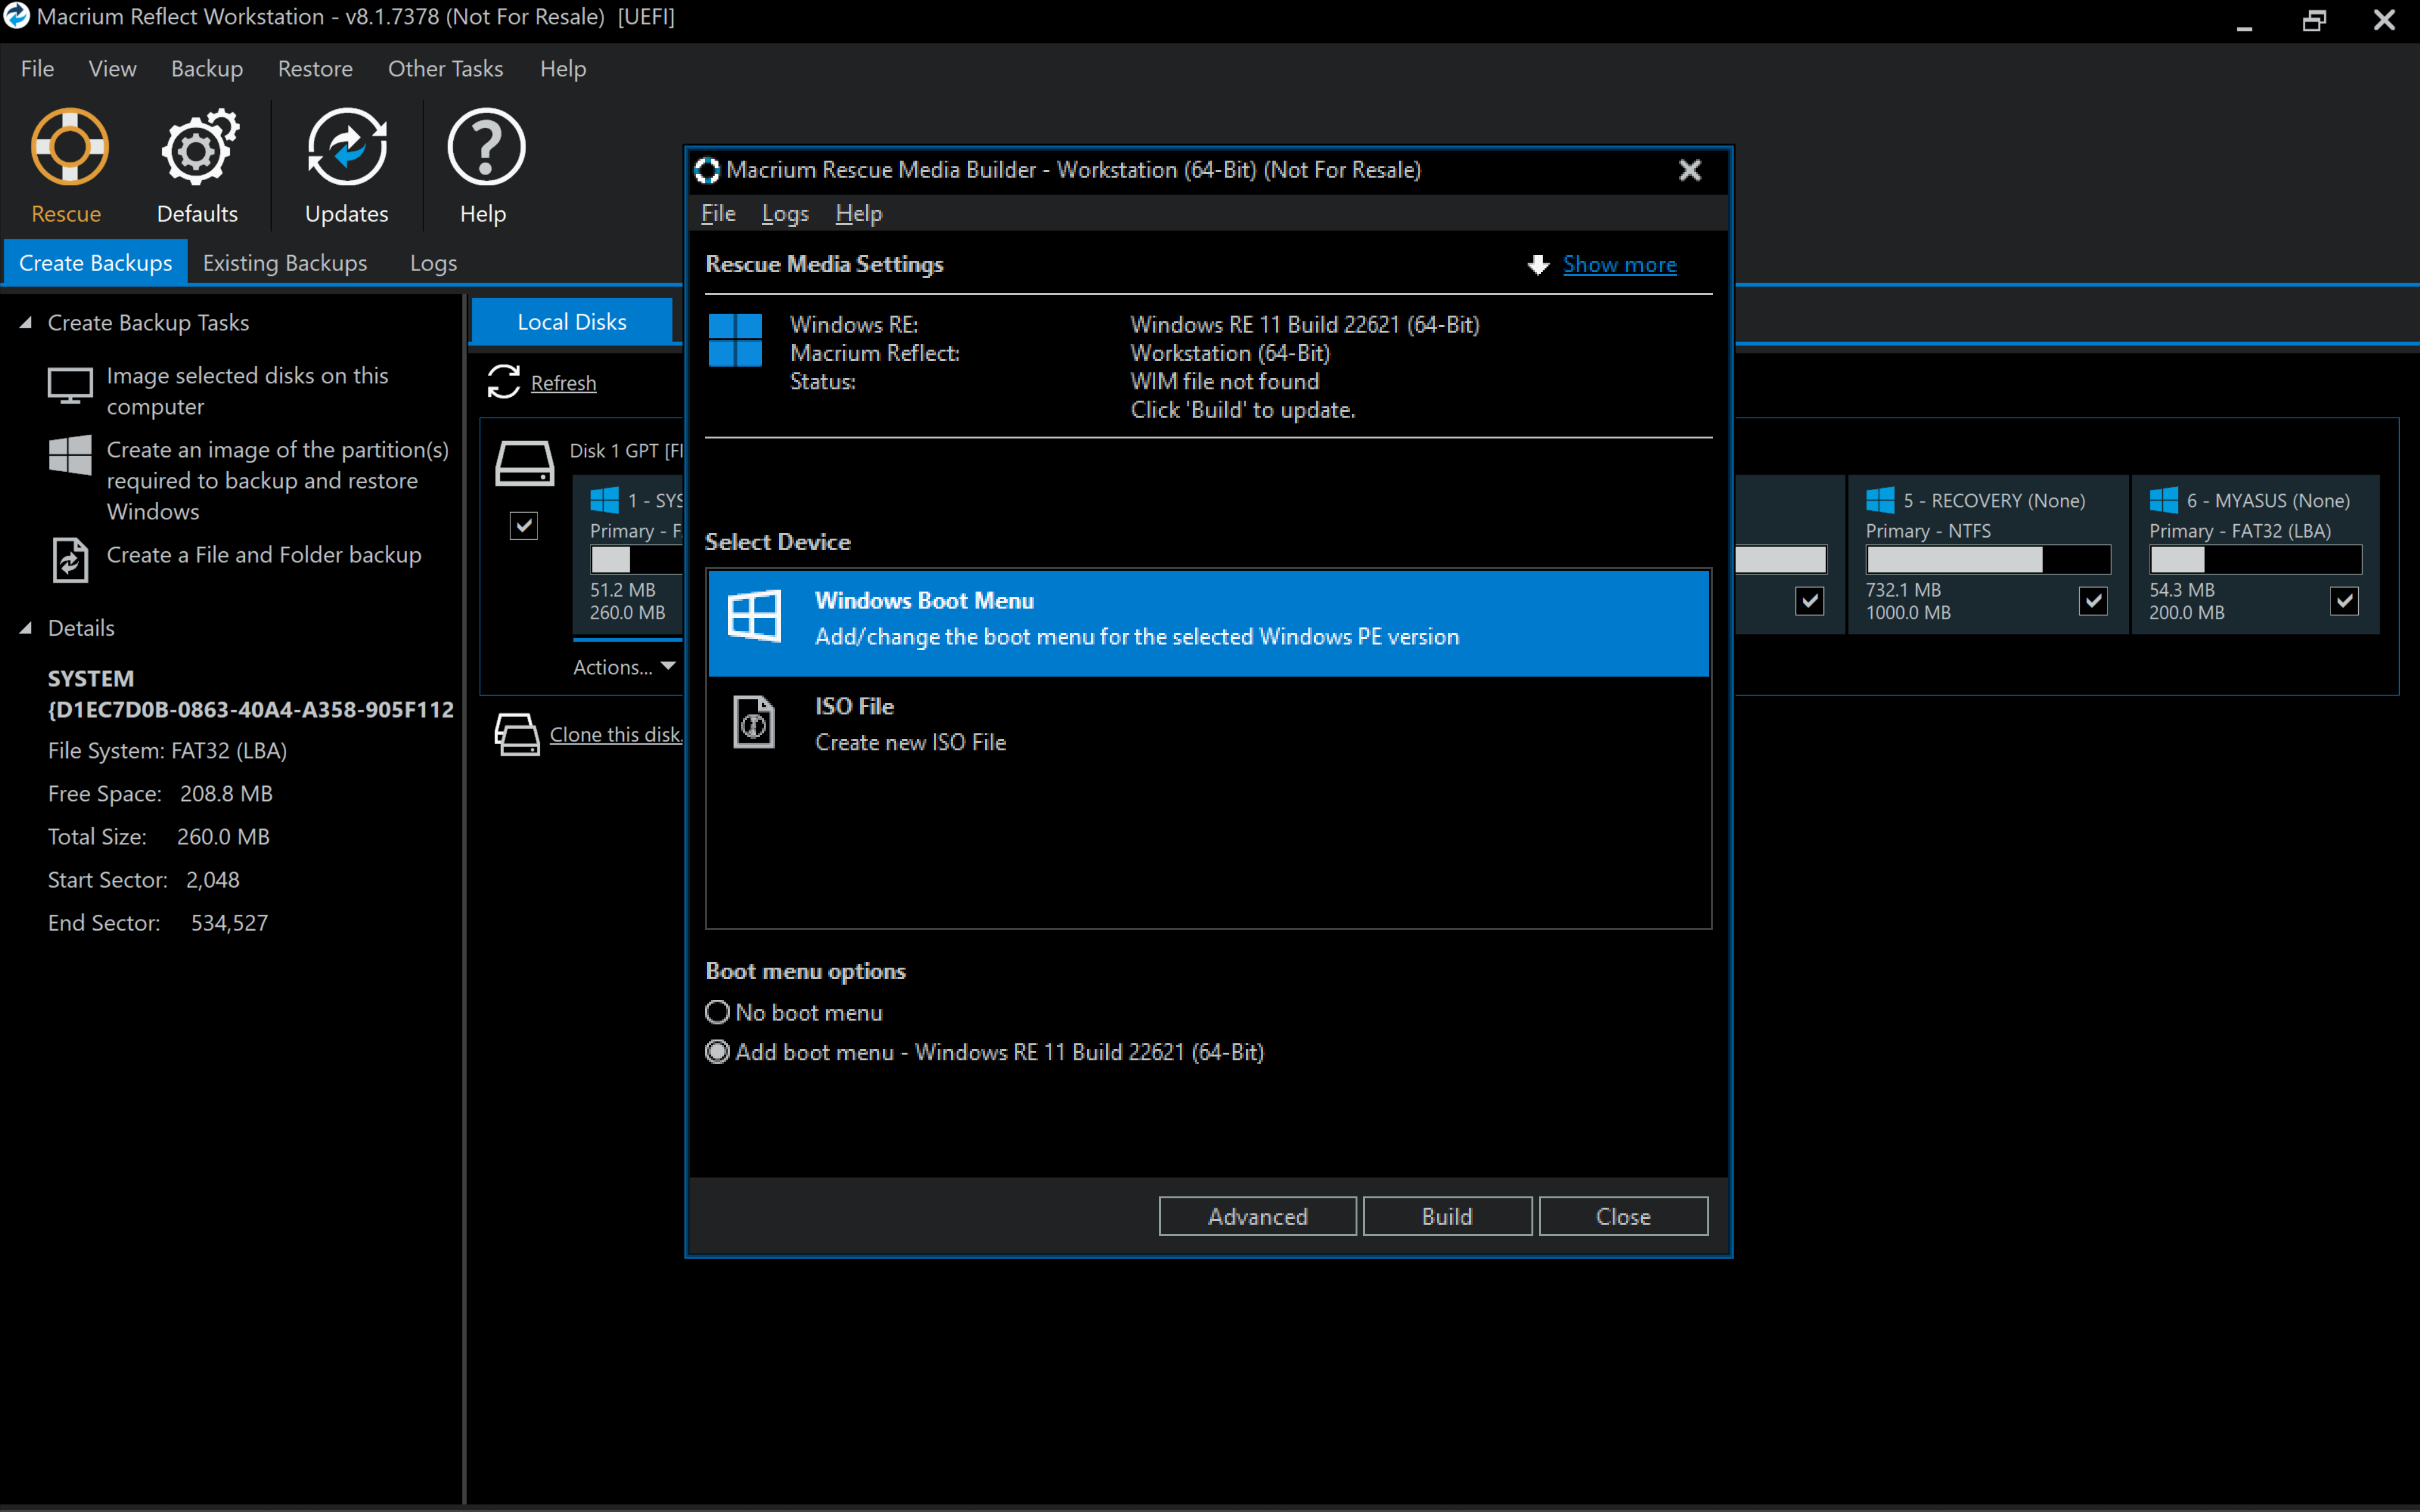Uncheck the MYASUS partition checkbox

pyautogui.click(x=2344, y=600)
